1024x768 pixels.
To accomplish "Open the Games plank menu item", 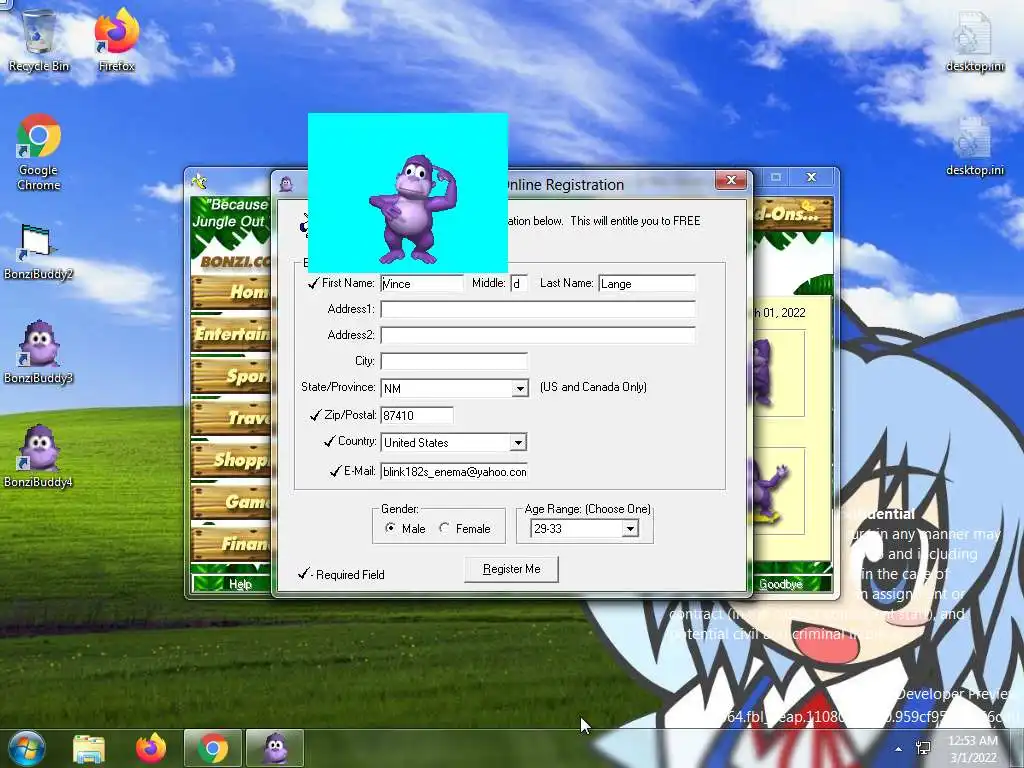I will [231, 502].
